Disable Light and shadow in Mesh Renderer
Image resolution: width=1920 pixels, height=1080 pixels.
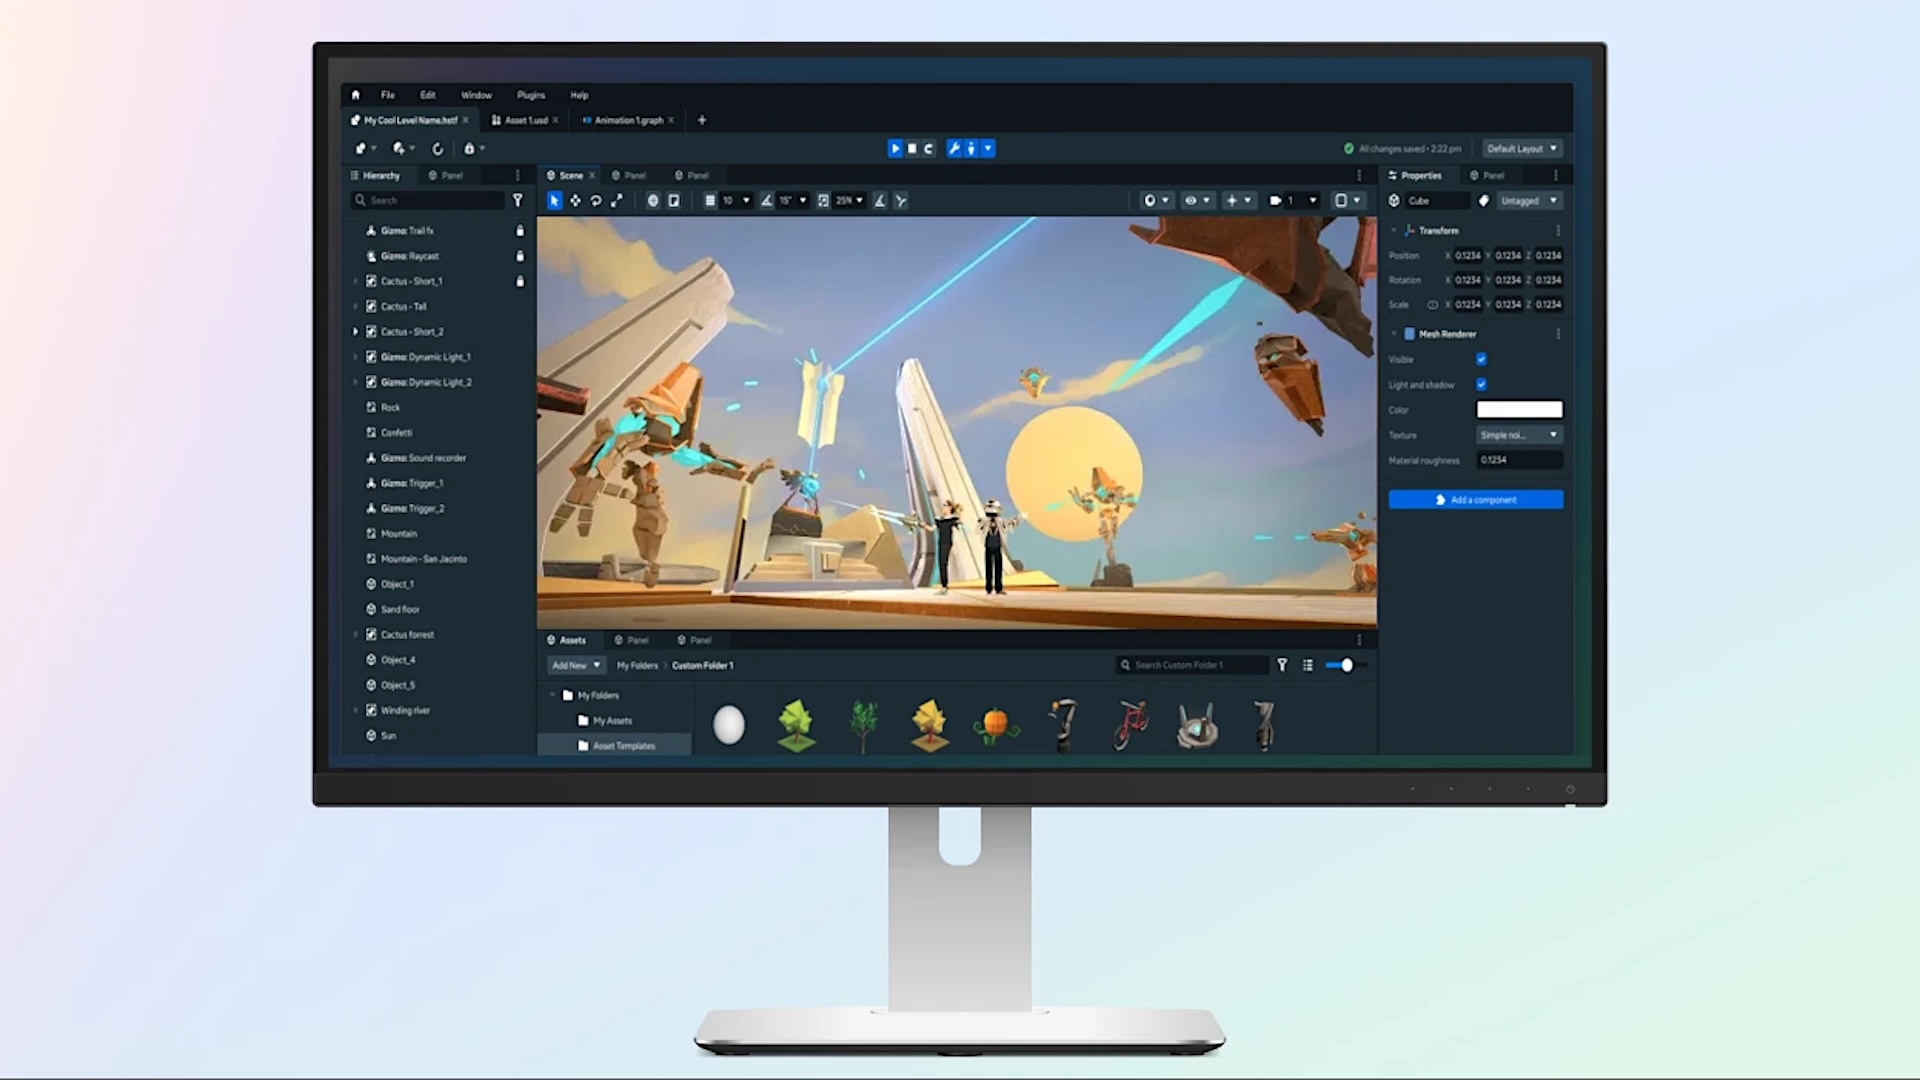tap(1480, 384)
